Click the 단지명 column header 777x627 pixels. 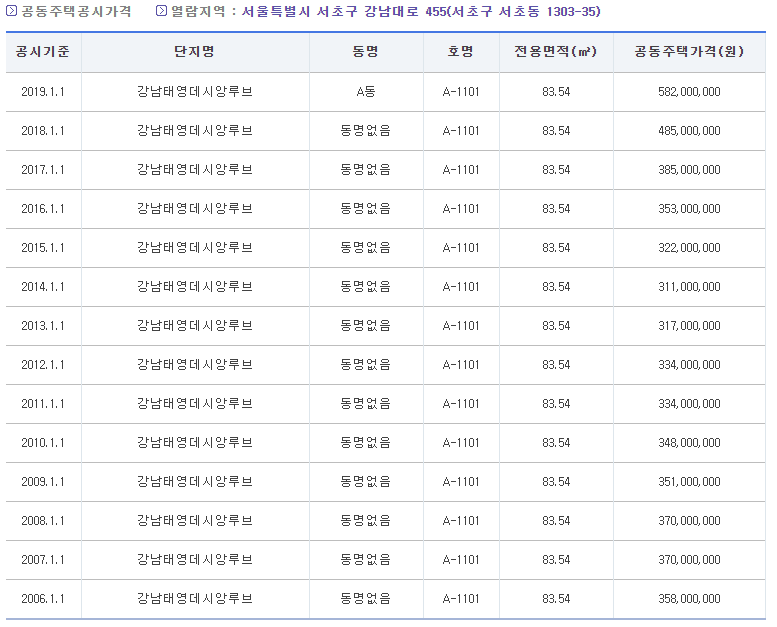pyautogui.click(x=195, y=52)
